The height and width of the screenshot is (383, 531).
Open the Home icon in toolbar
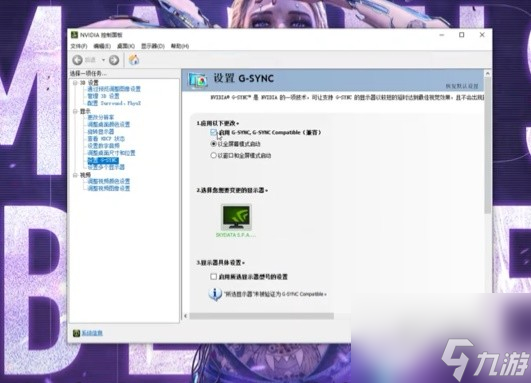click(134, 60)
